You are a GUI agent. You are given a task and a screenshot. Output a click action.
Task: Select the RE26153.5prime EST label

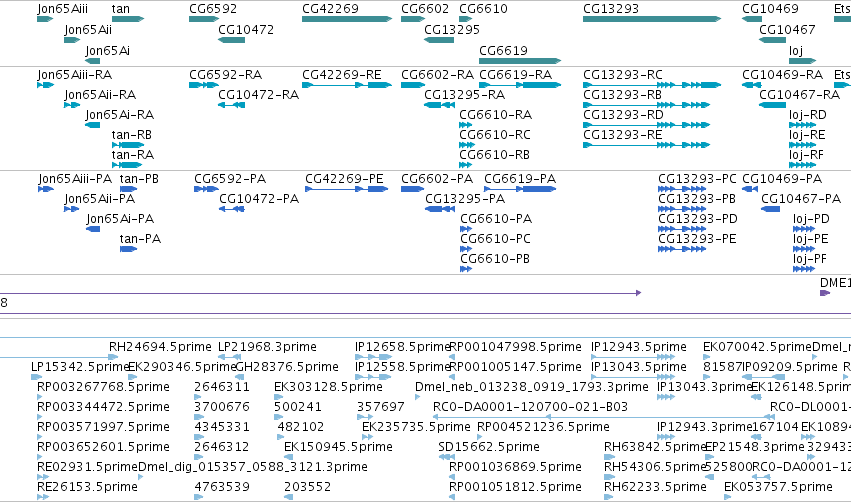click(87, 487)
